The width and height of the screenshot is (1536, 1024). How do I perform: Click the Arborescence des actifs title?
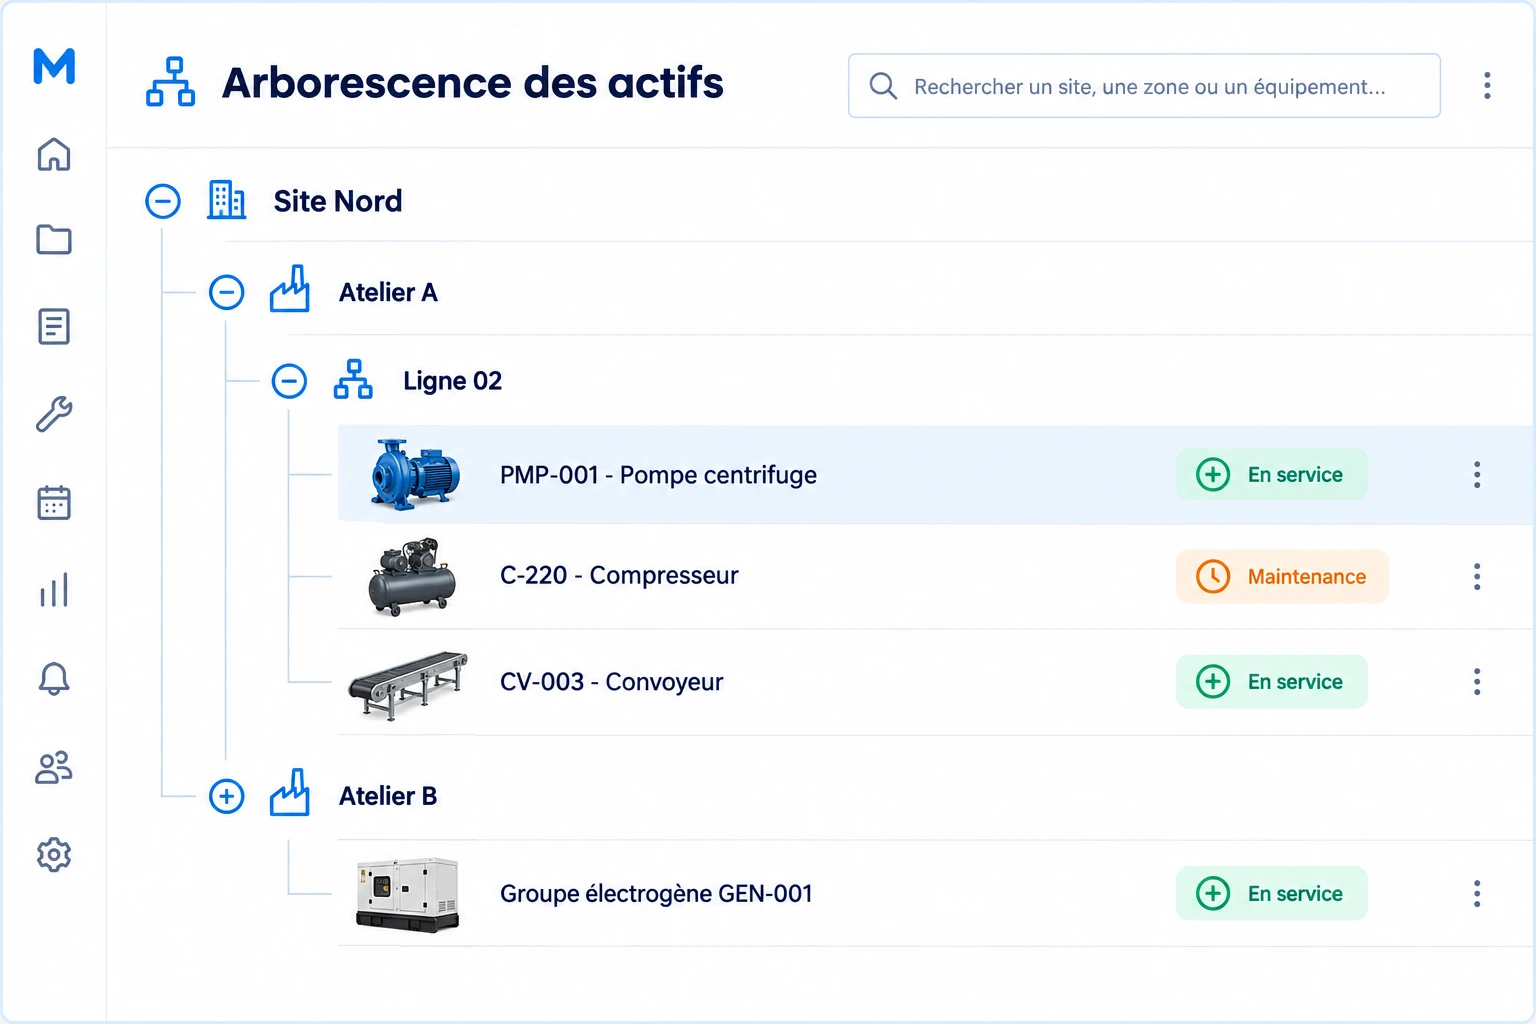point(472,83)
